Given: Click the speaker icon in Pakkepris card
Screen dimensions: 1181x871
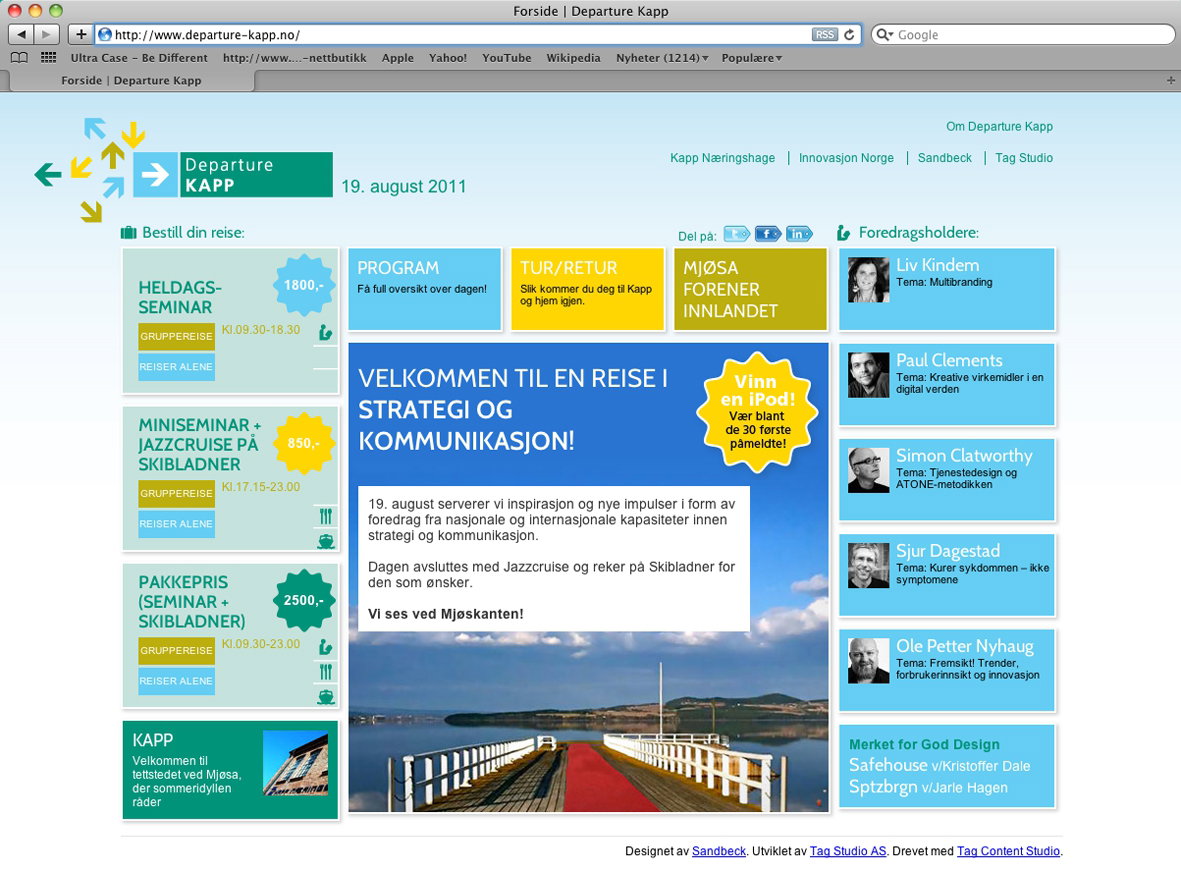Looking at the screenshot, I should 325,646.
